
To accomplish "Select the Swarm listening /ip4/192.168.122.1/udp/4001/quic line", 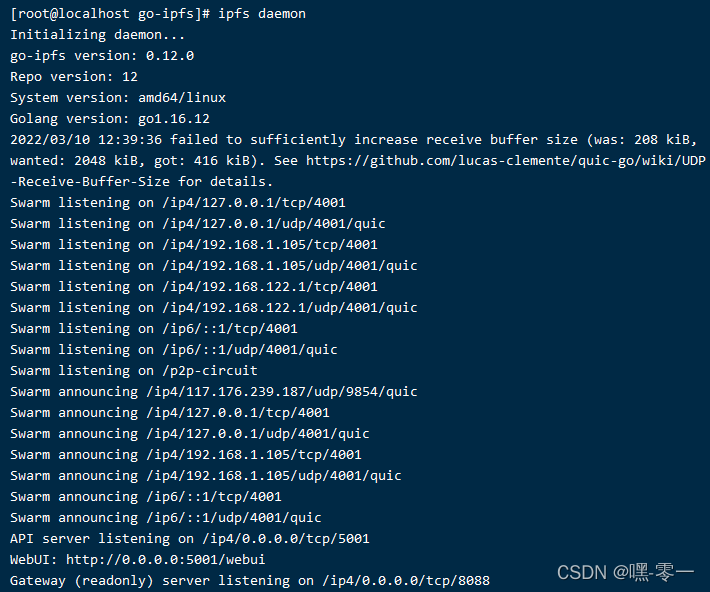I will click(214, 307).
